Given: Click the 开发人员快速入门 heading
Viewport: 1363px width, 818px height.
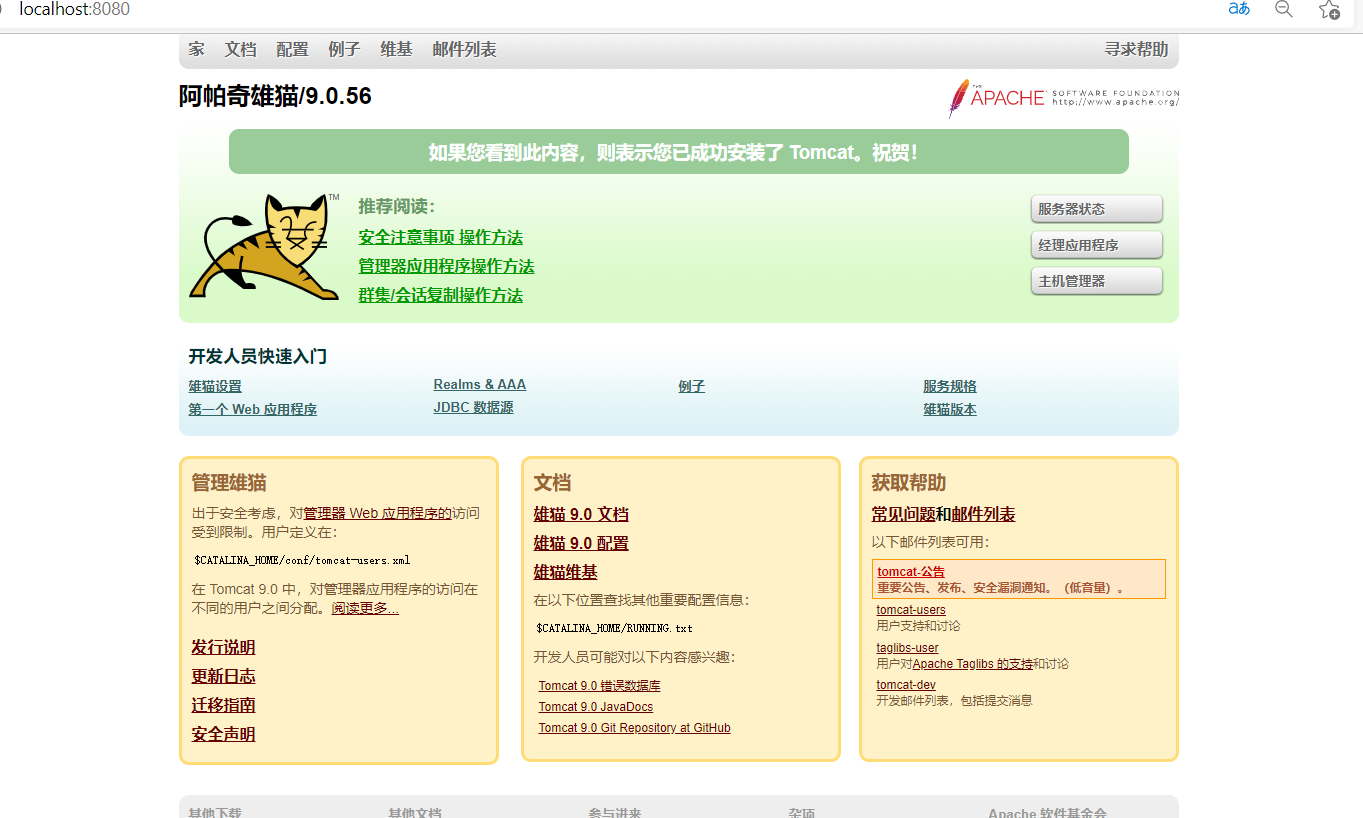Looking at the screenshot, I should point(258,356).
